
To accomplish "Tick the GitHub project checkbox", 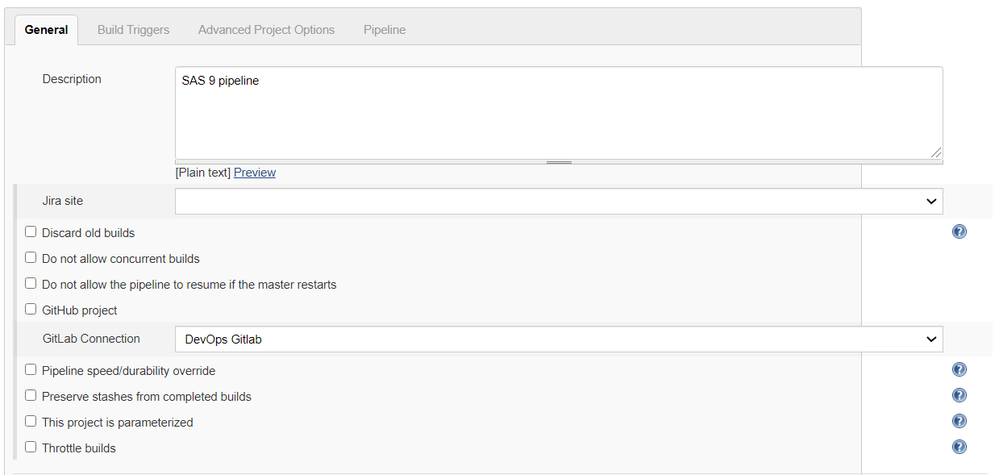I will click(x=31, y=309).
